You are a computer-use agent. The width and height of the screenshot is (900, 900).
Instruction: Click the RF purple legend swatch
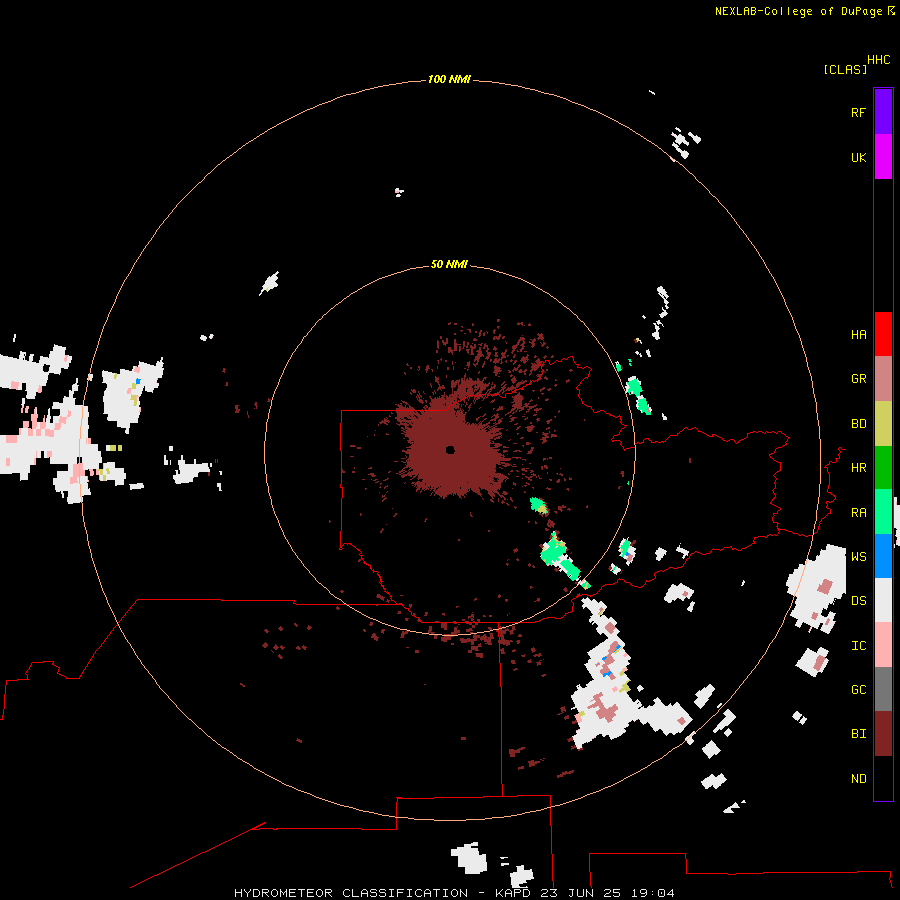tap(883, 112)
